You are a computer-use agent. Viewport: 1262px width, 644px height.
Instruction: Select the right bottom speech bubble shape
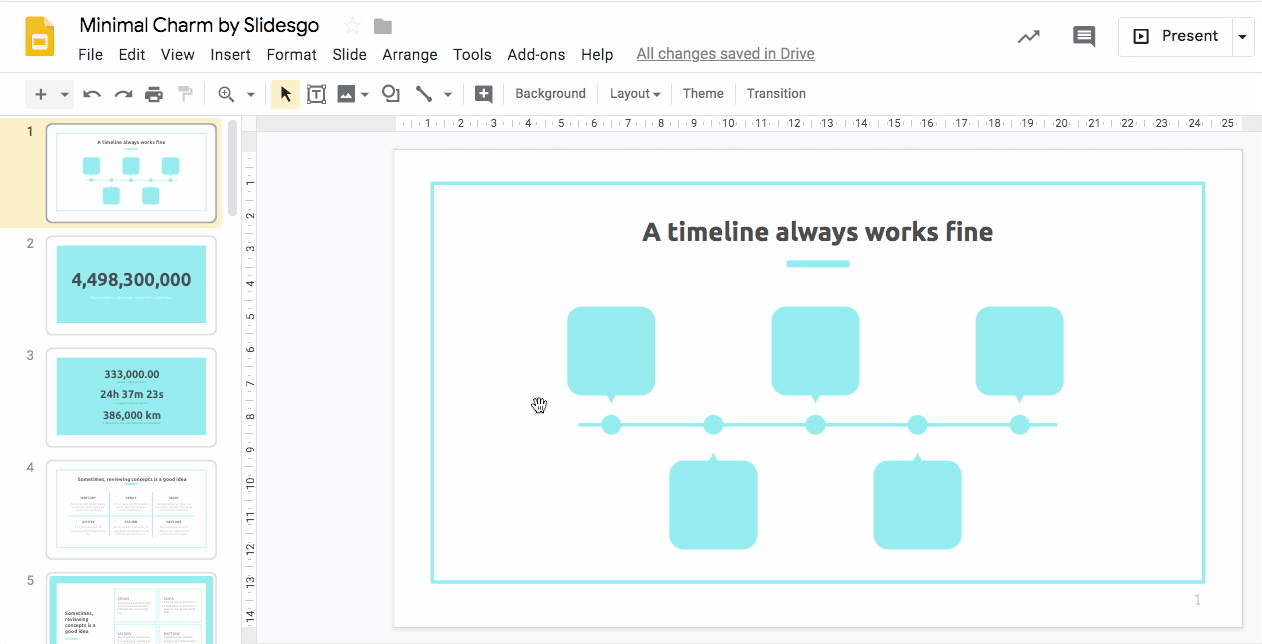917,504
